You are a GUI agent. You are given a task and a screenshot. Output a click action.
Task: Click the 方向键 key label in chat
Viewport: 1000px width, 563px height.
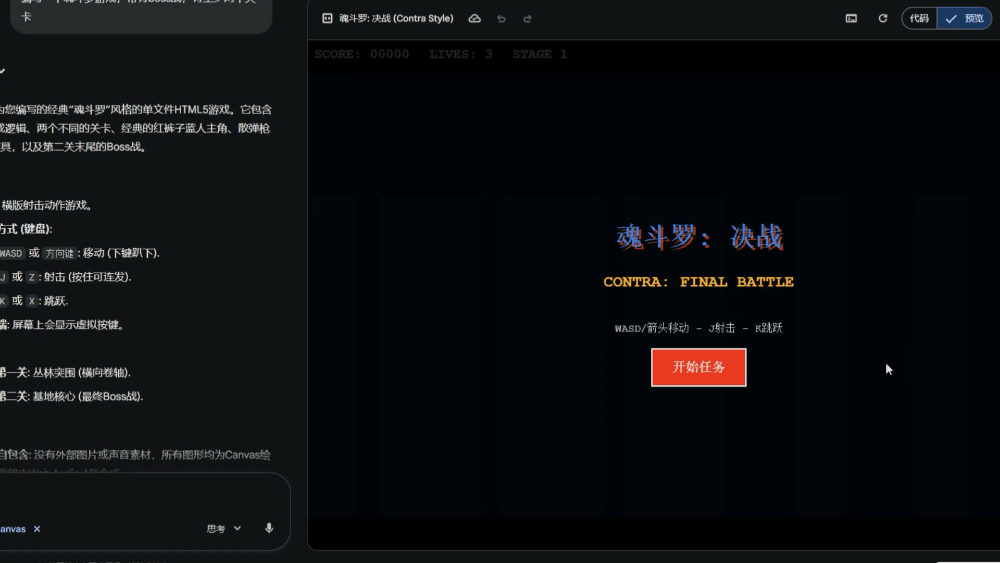coord(59,253)
